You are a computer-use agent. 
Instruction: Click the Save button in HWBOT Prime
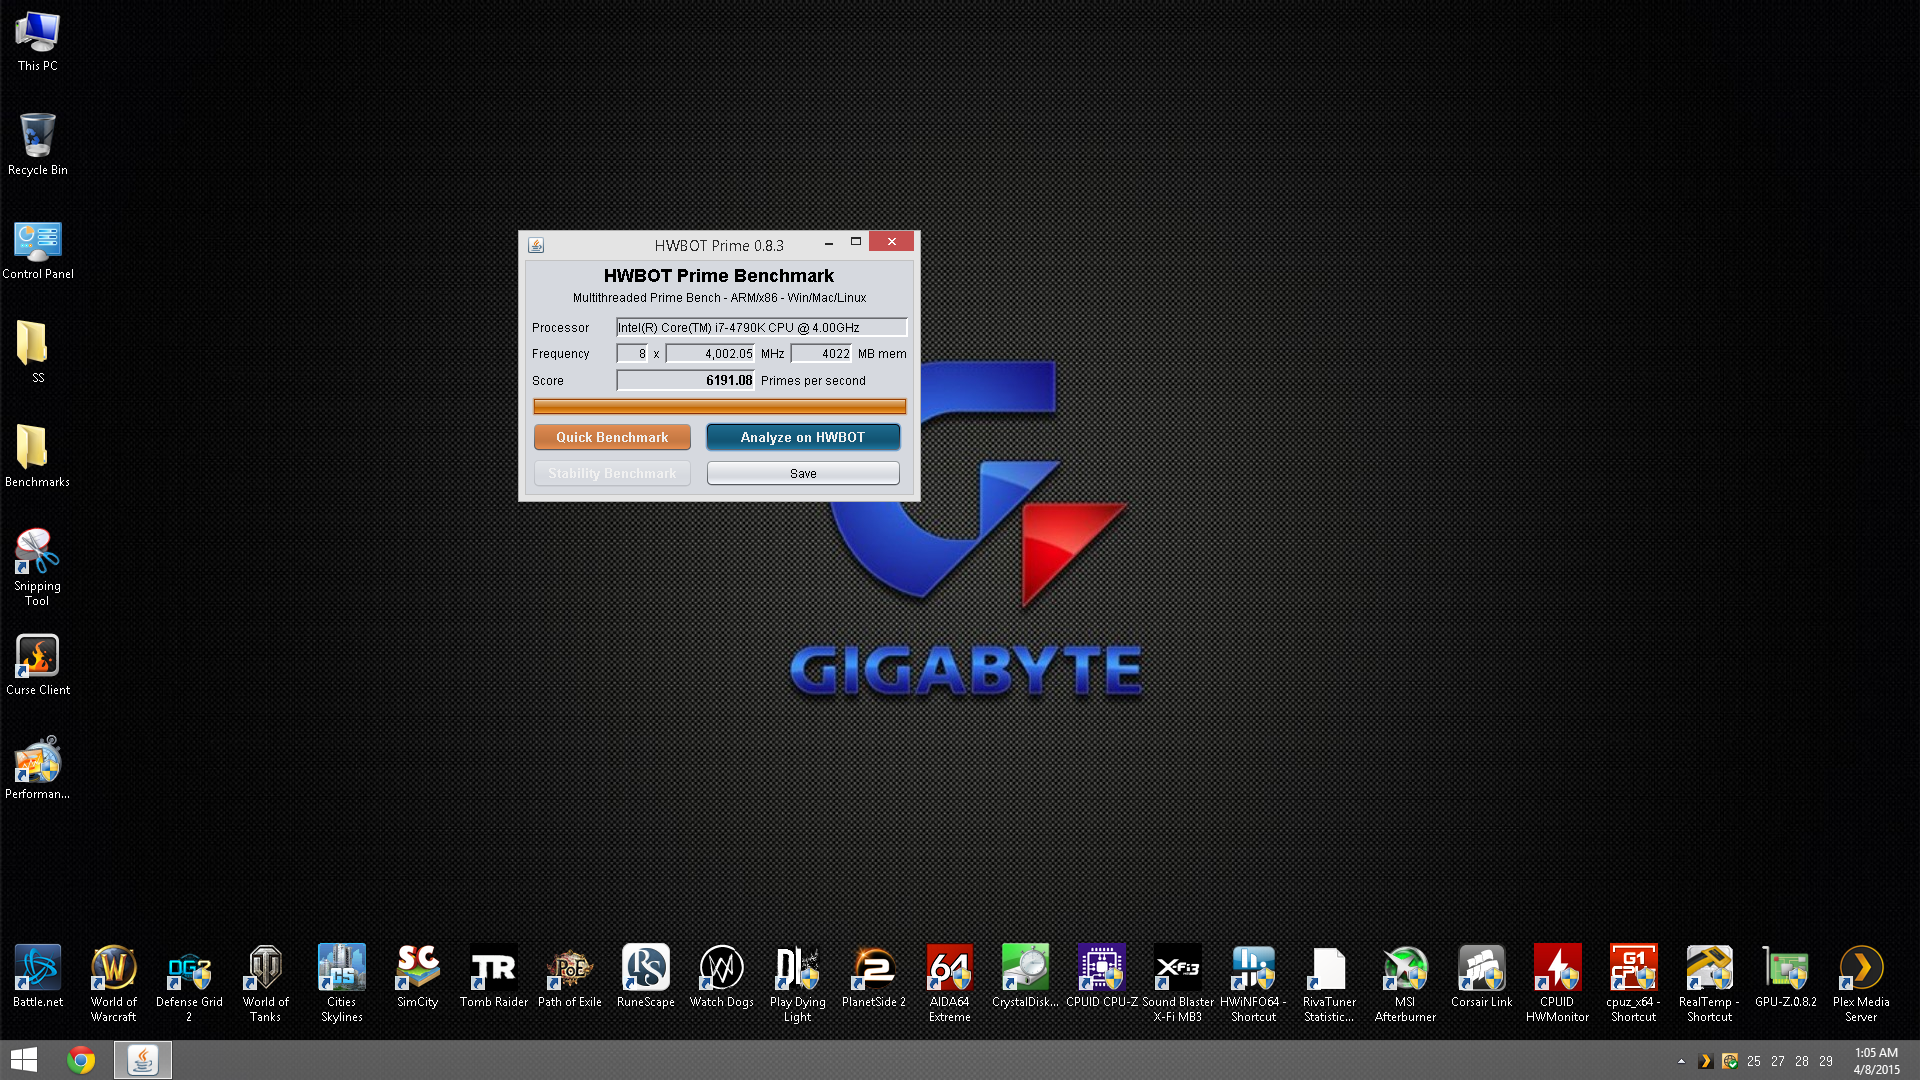pyautogui.click(x=803, y=473)
